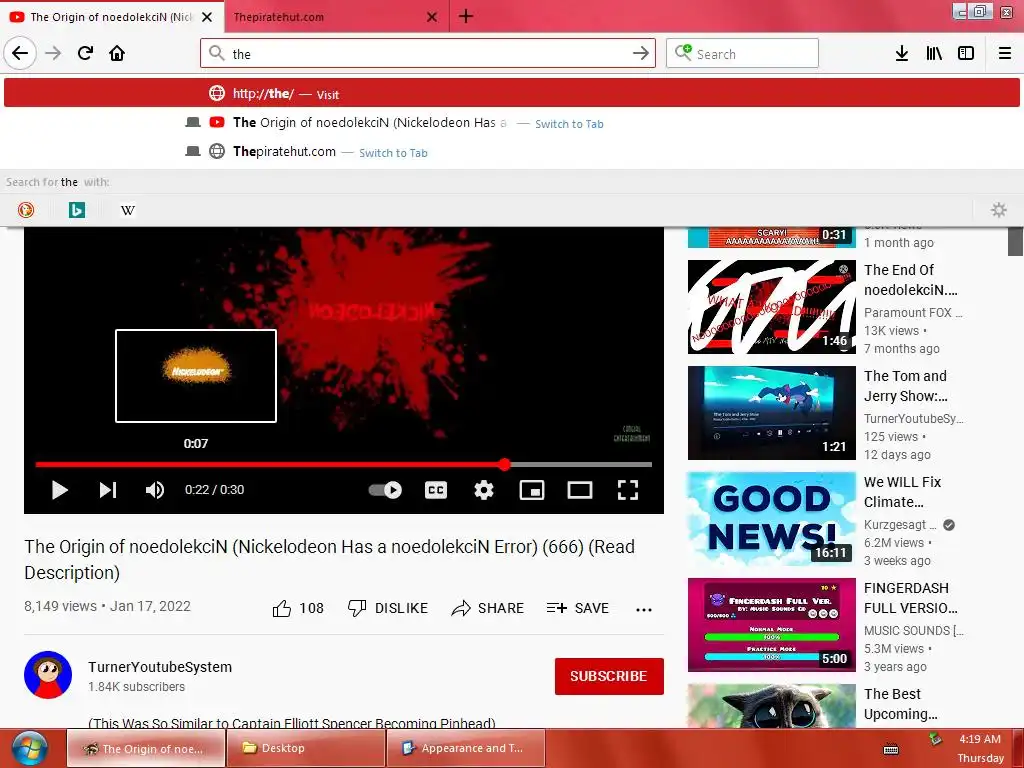This screenshot has width=1024, height=768.
Task: Switch to Thepiratehut.com tab suggestion
Action: pyautogui.click(x=512, y=152)
